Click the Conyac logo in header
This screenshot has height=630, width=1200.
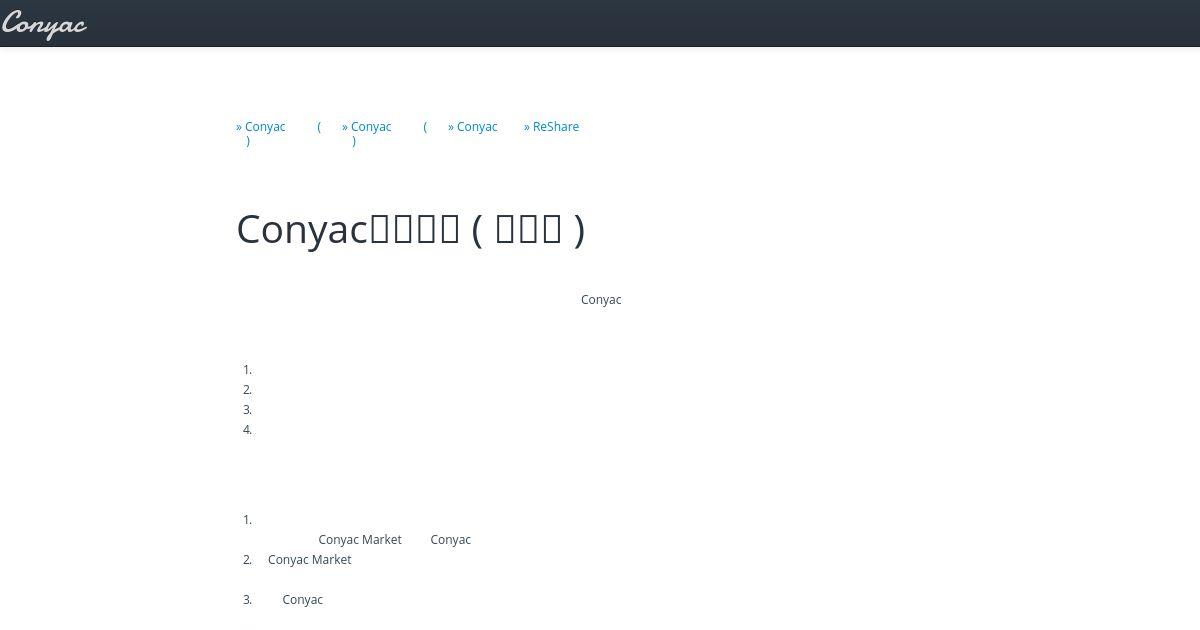[44, 24]
